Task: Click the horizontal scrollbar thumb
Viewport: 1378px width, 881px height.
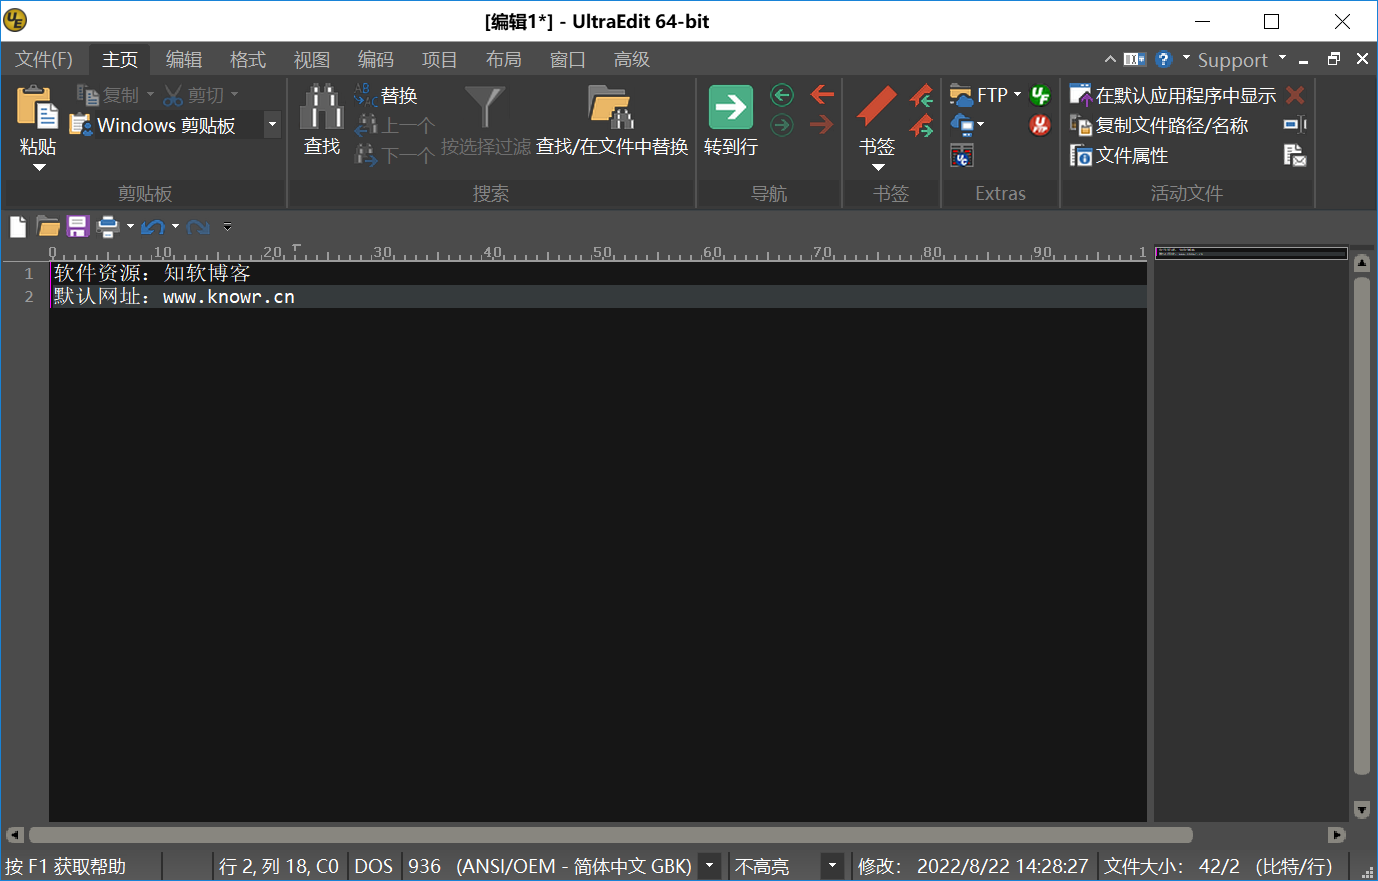Action: (x=611, y=835)
